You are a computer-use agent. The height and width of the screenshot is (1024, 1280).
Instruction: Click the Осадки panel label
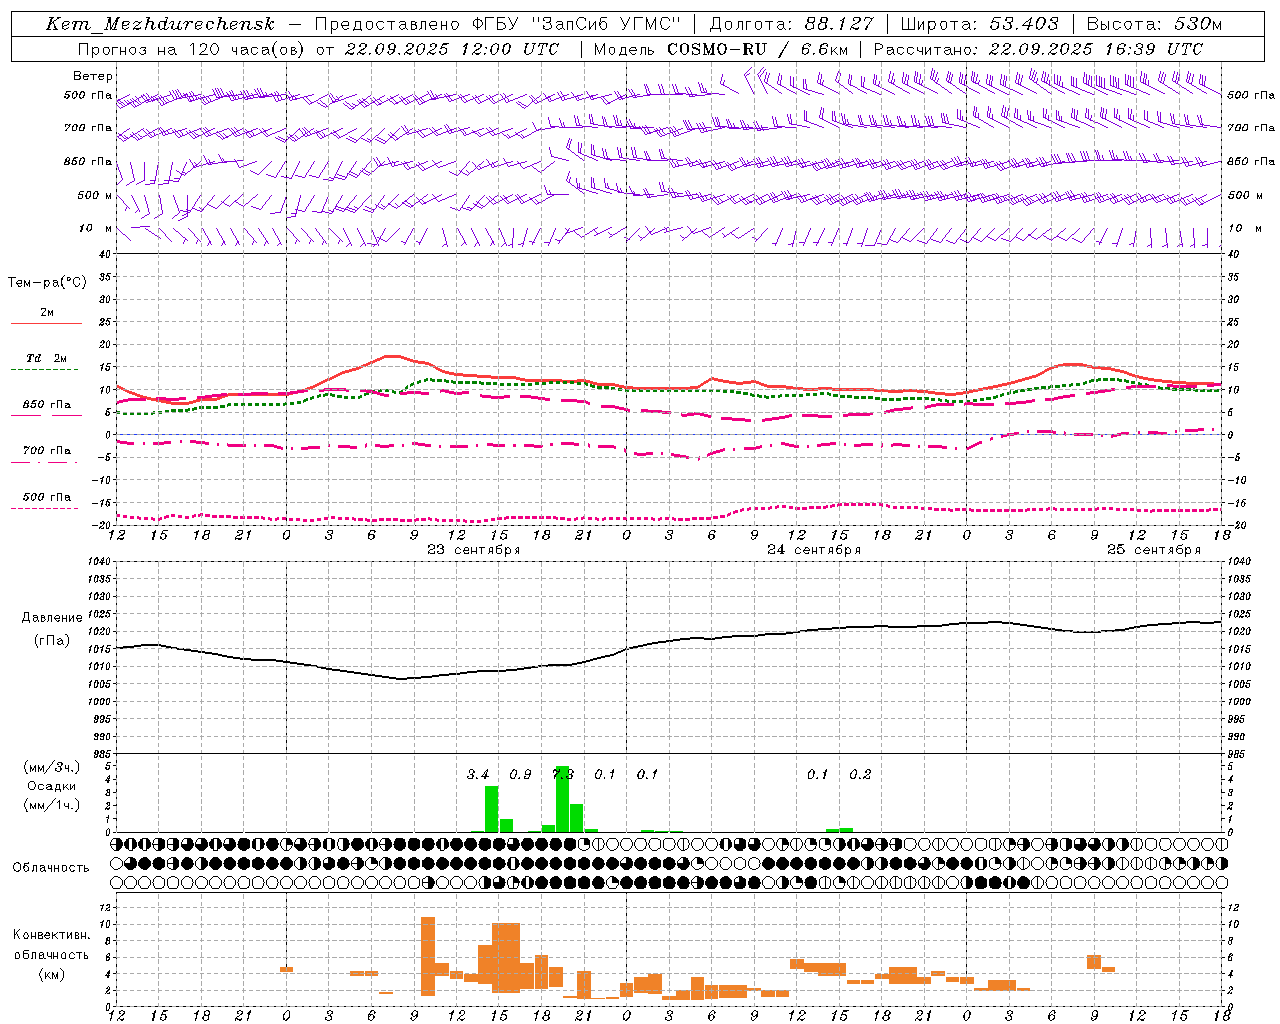[x=51, y=786]
